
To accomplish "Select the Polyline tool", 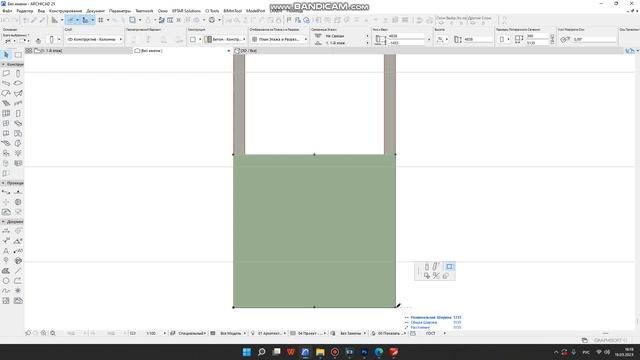I will point(18,281).
